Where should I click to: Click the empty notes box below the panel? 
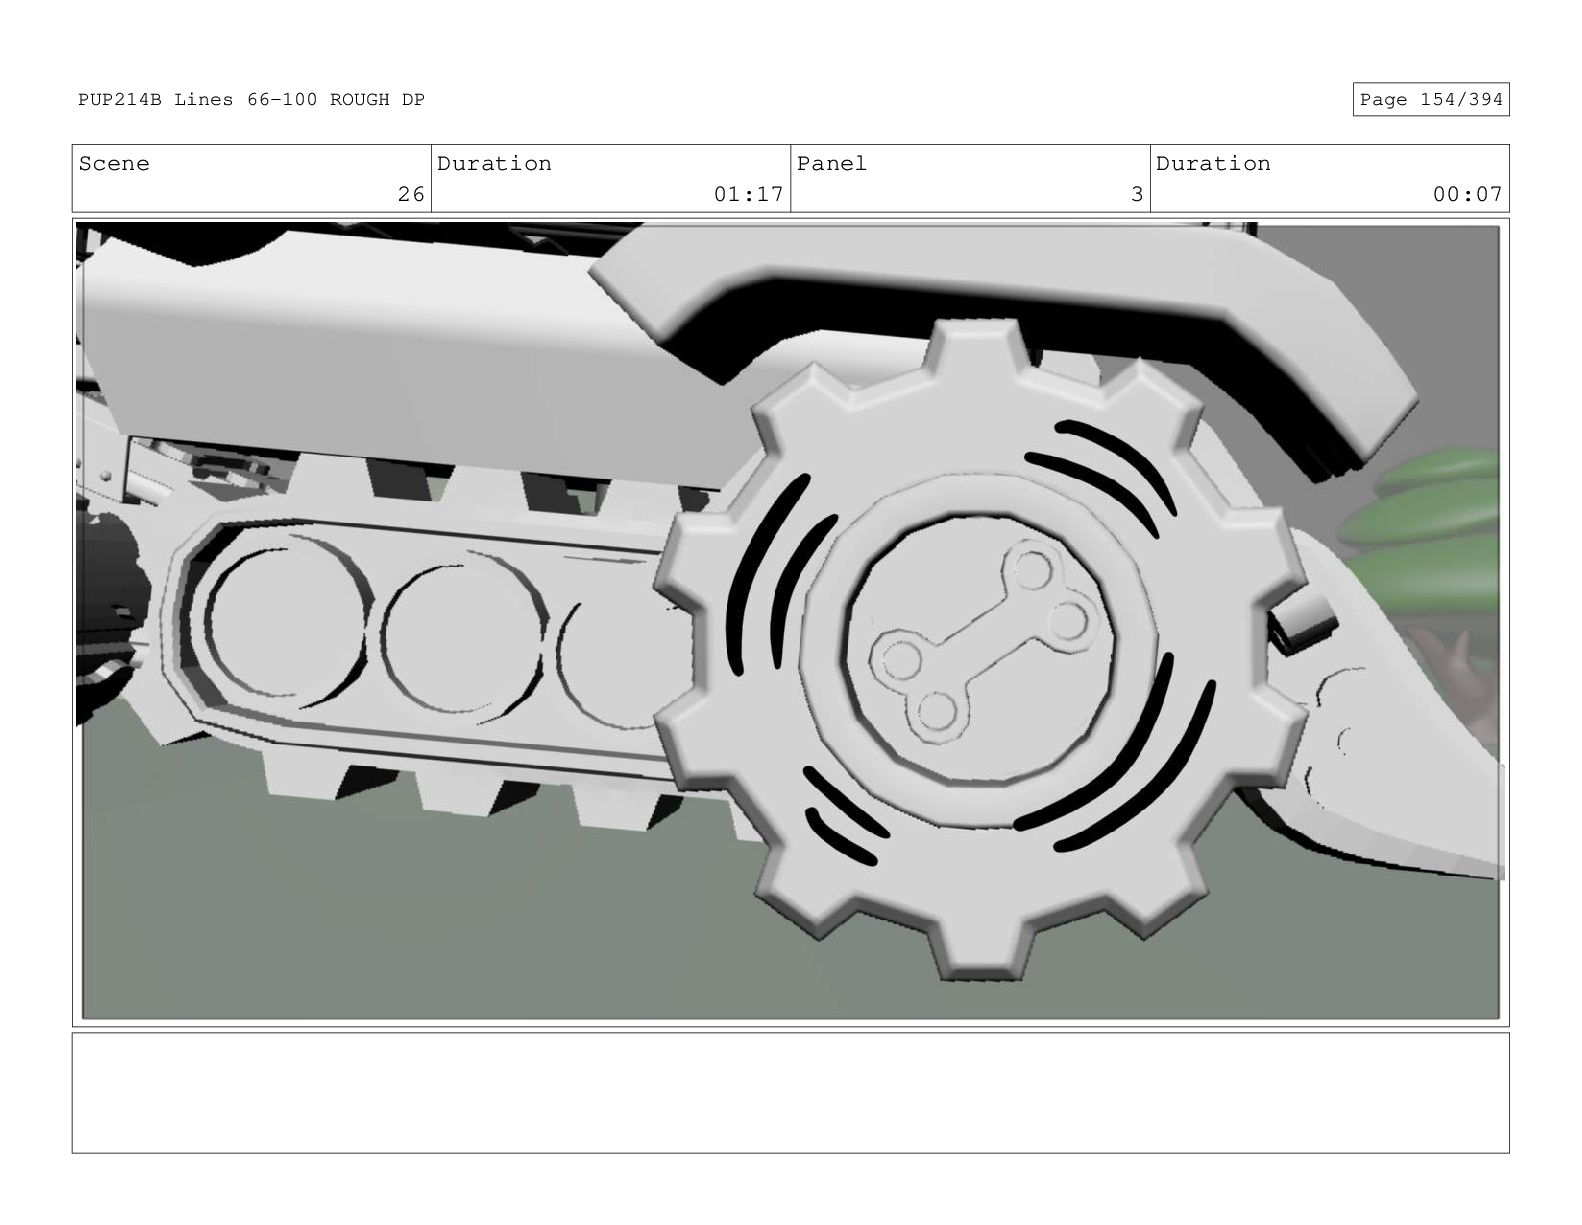click(x=790, y=1093)
